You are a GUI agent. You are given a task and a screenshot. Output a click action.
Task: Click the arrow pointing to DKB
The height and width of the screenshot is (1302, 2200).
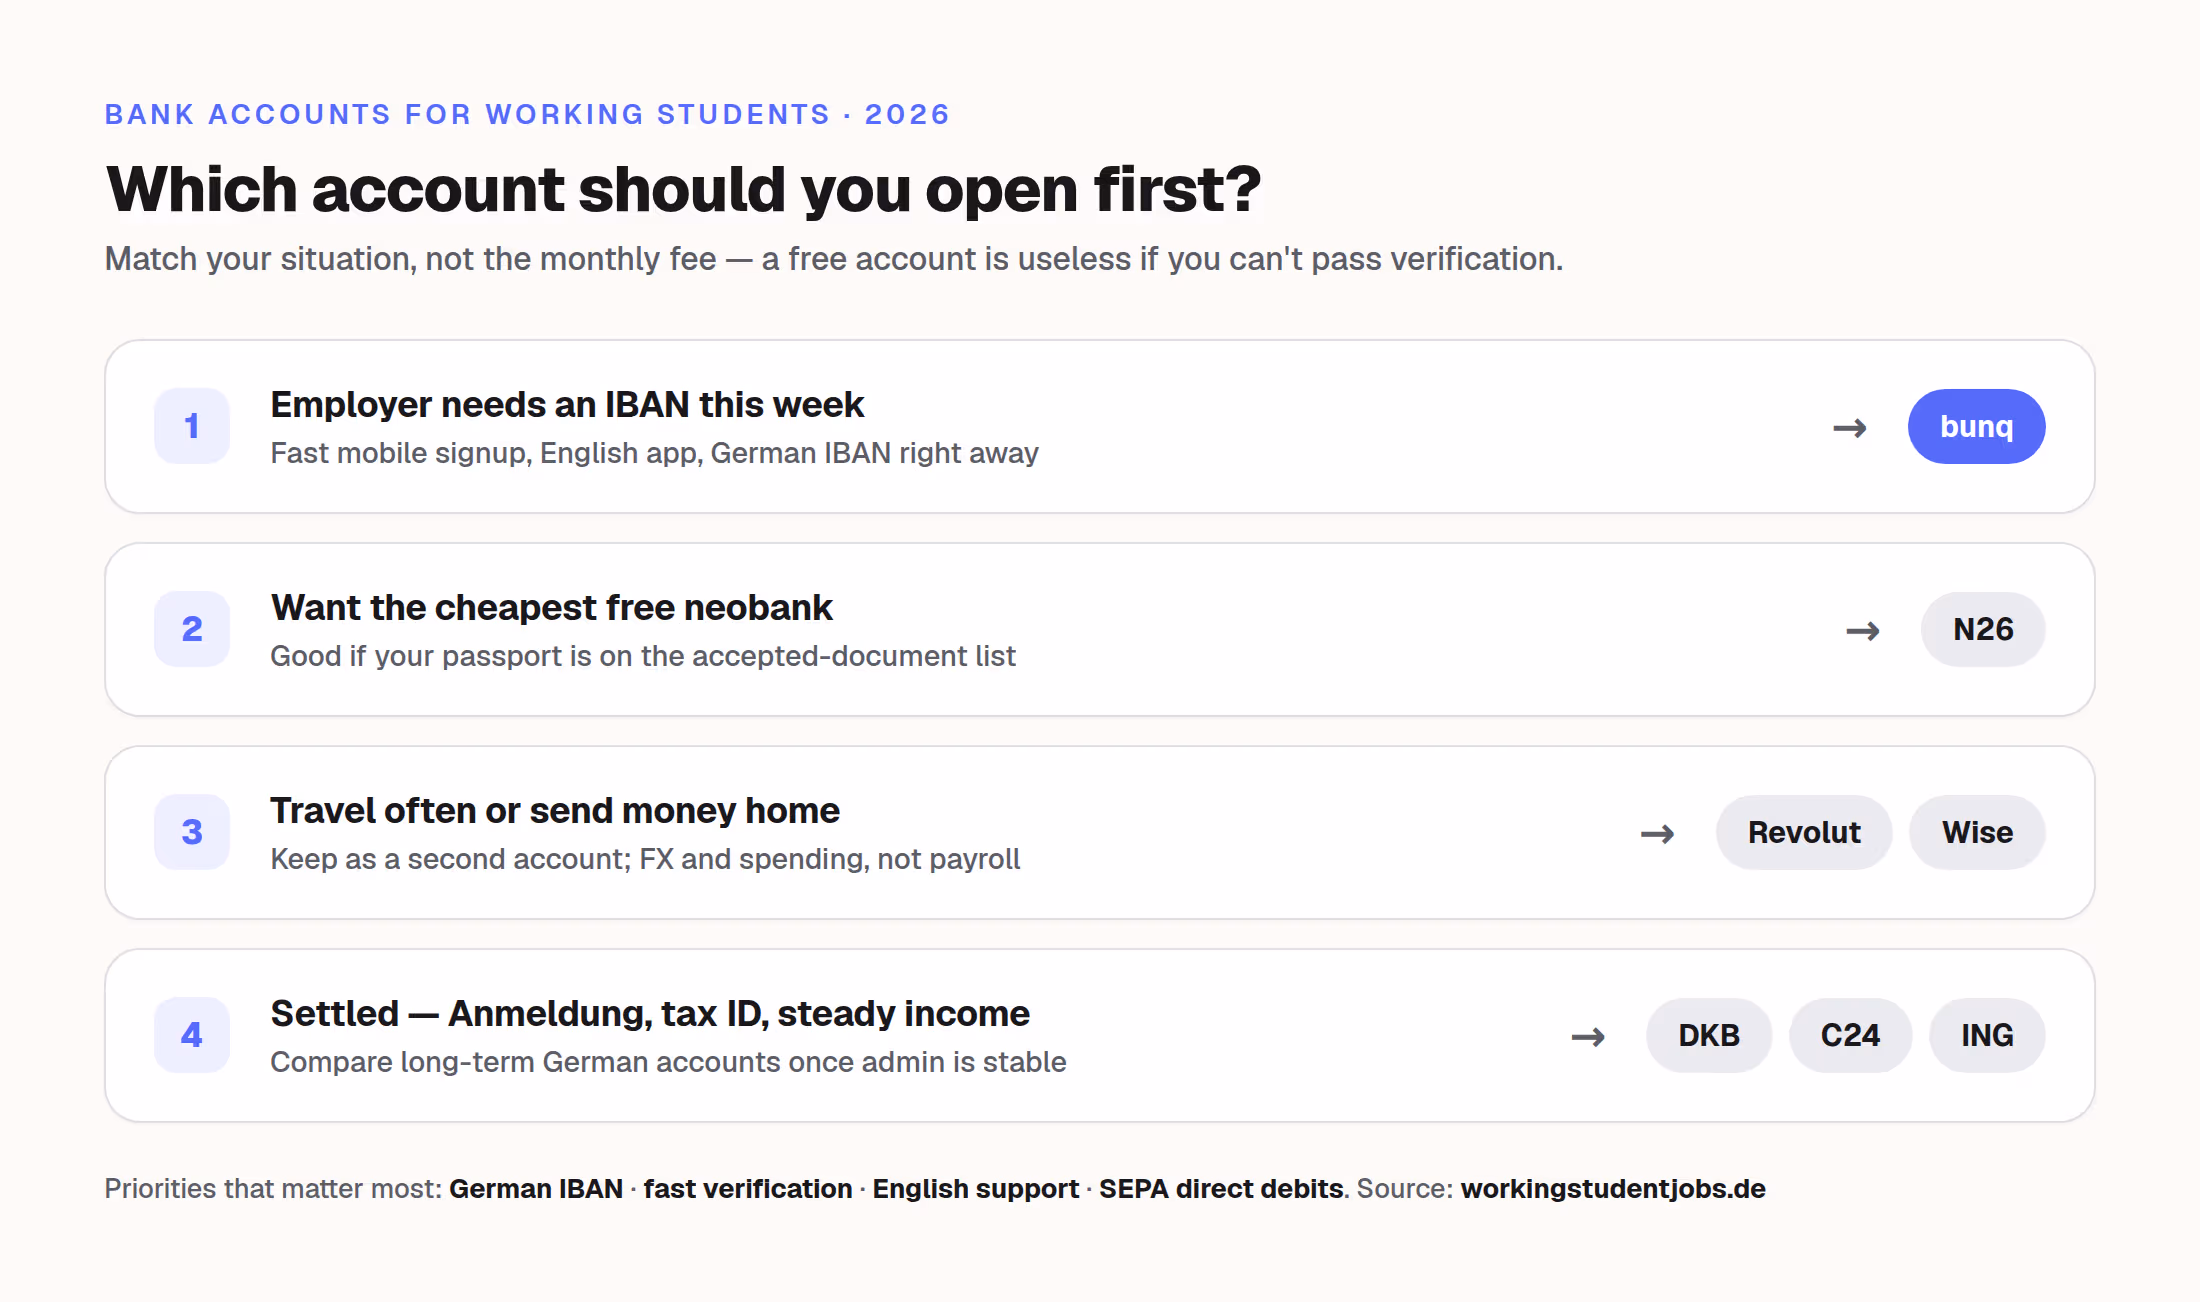1588,1037
